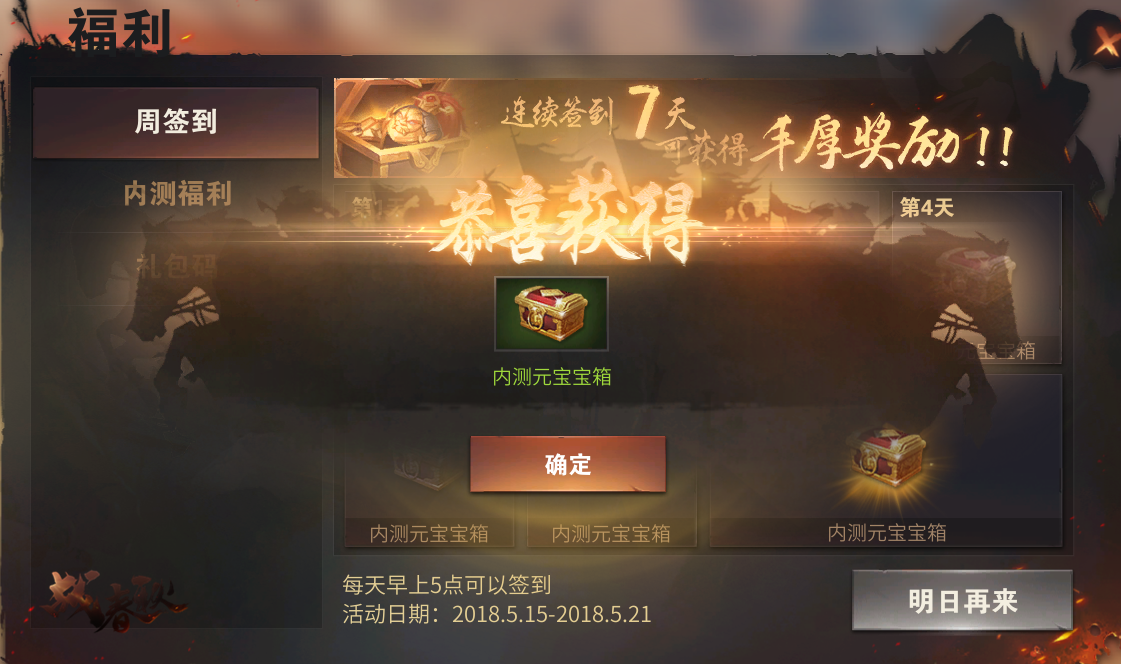Image resolution: width=1121 pixels, height=664 pixels.
Task: Switch to the 周签到 tab
Action: [176, 122]
